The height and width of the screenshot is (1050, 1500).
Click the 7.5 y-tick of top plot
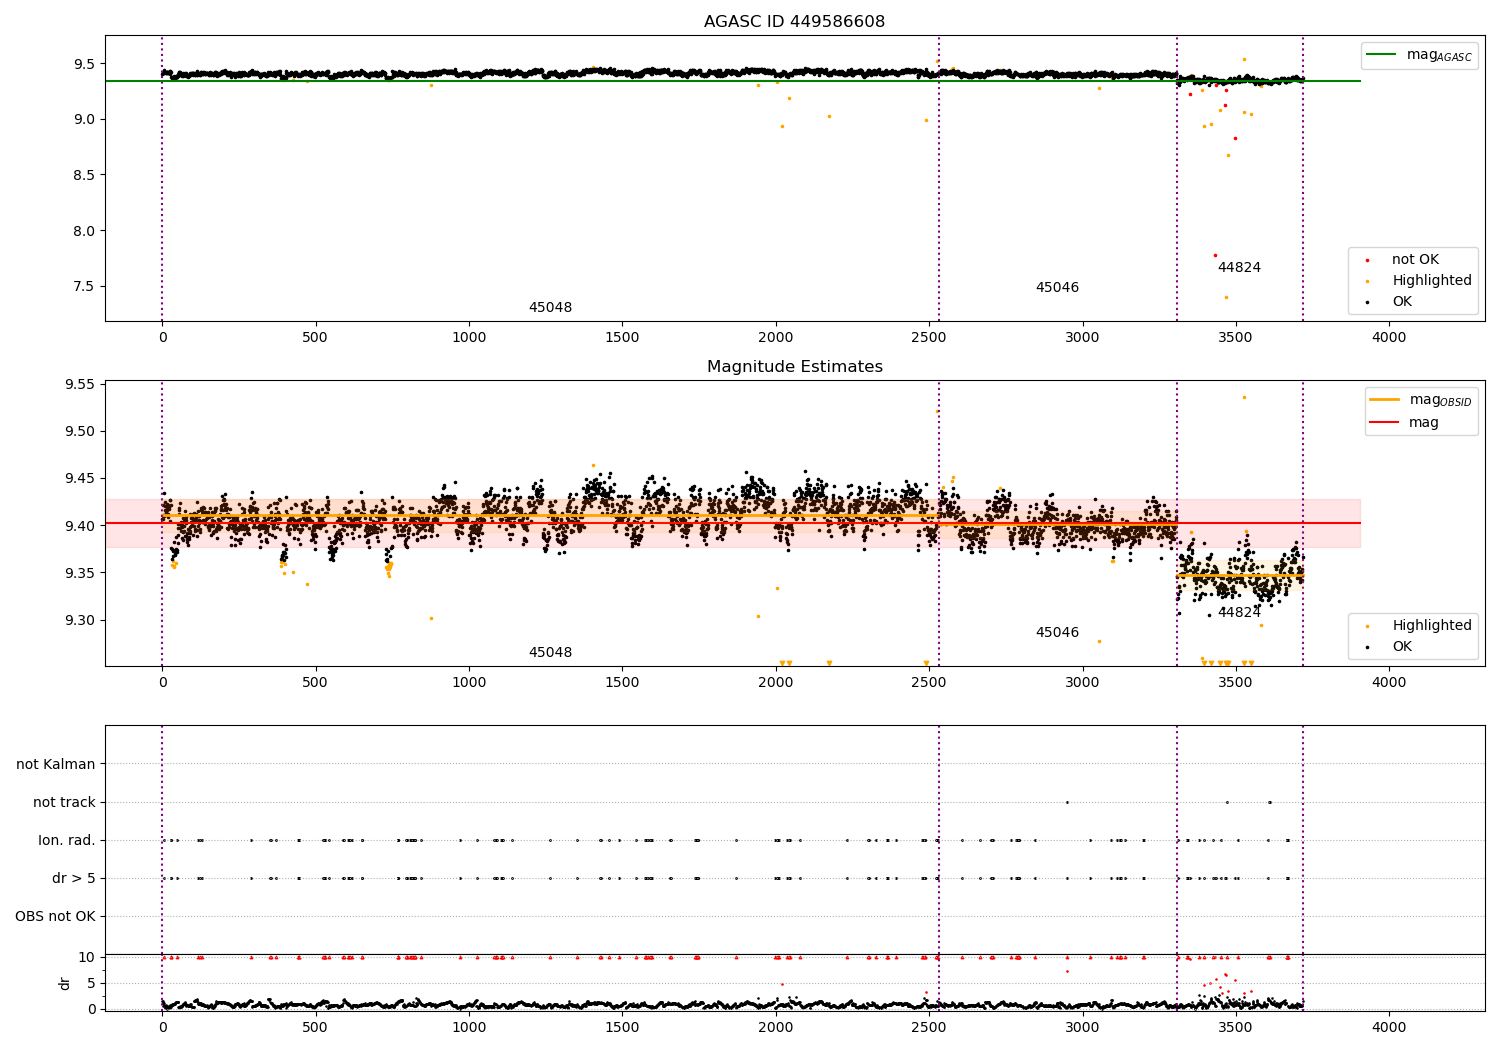pos(83,287)
